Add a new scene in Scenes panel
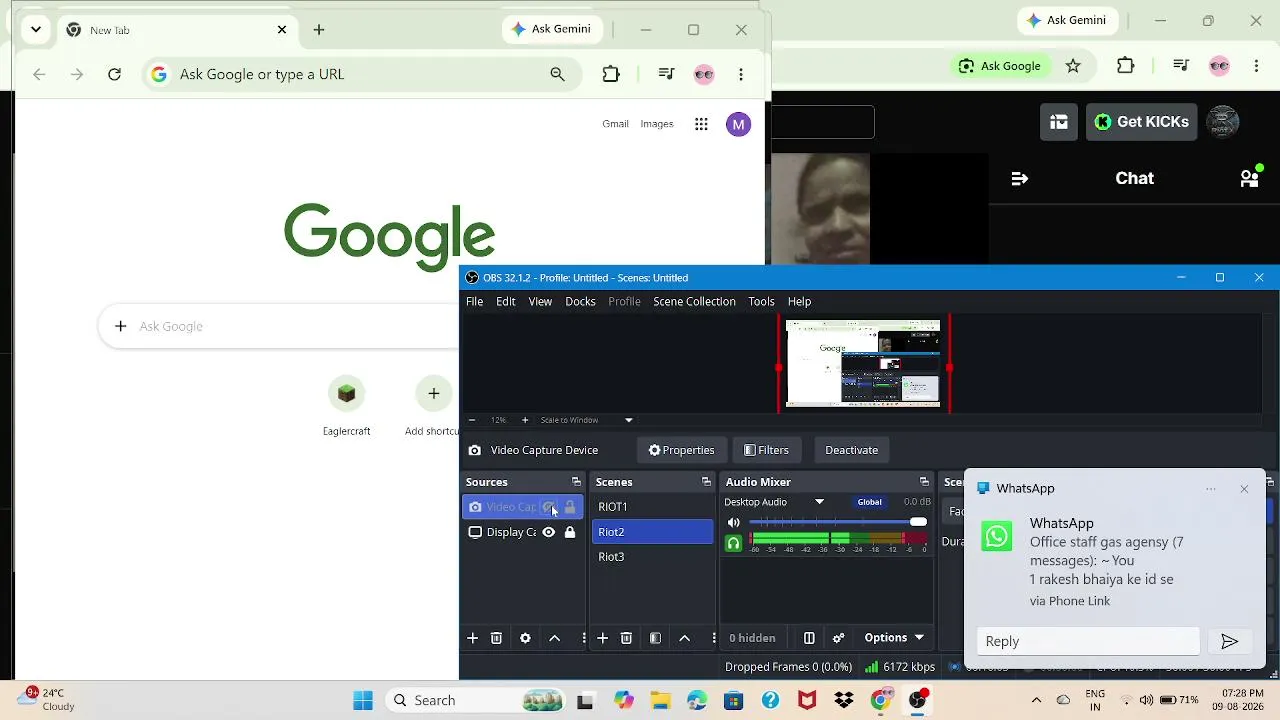The width and height of the screenshot is (1280, 720). click(603, 638)
